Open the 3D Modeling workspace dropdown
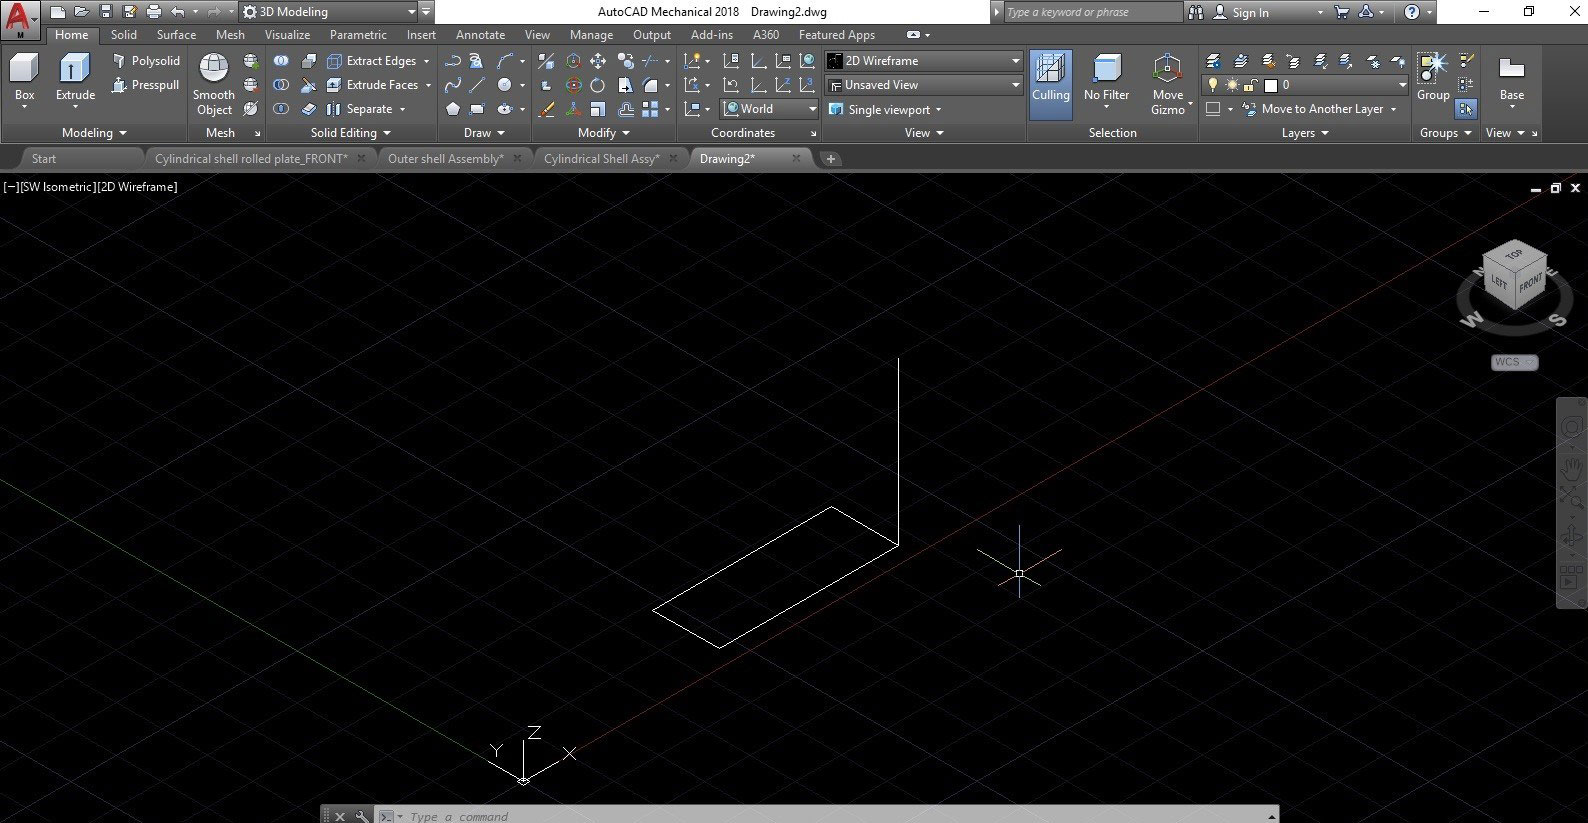The width and height of the screenshot is (1588, 823). [x=329, y=12]
